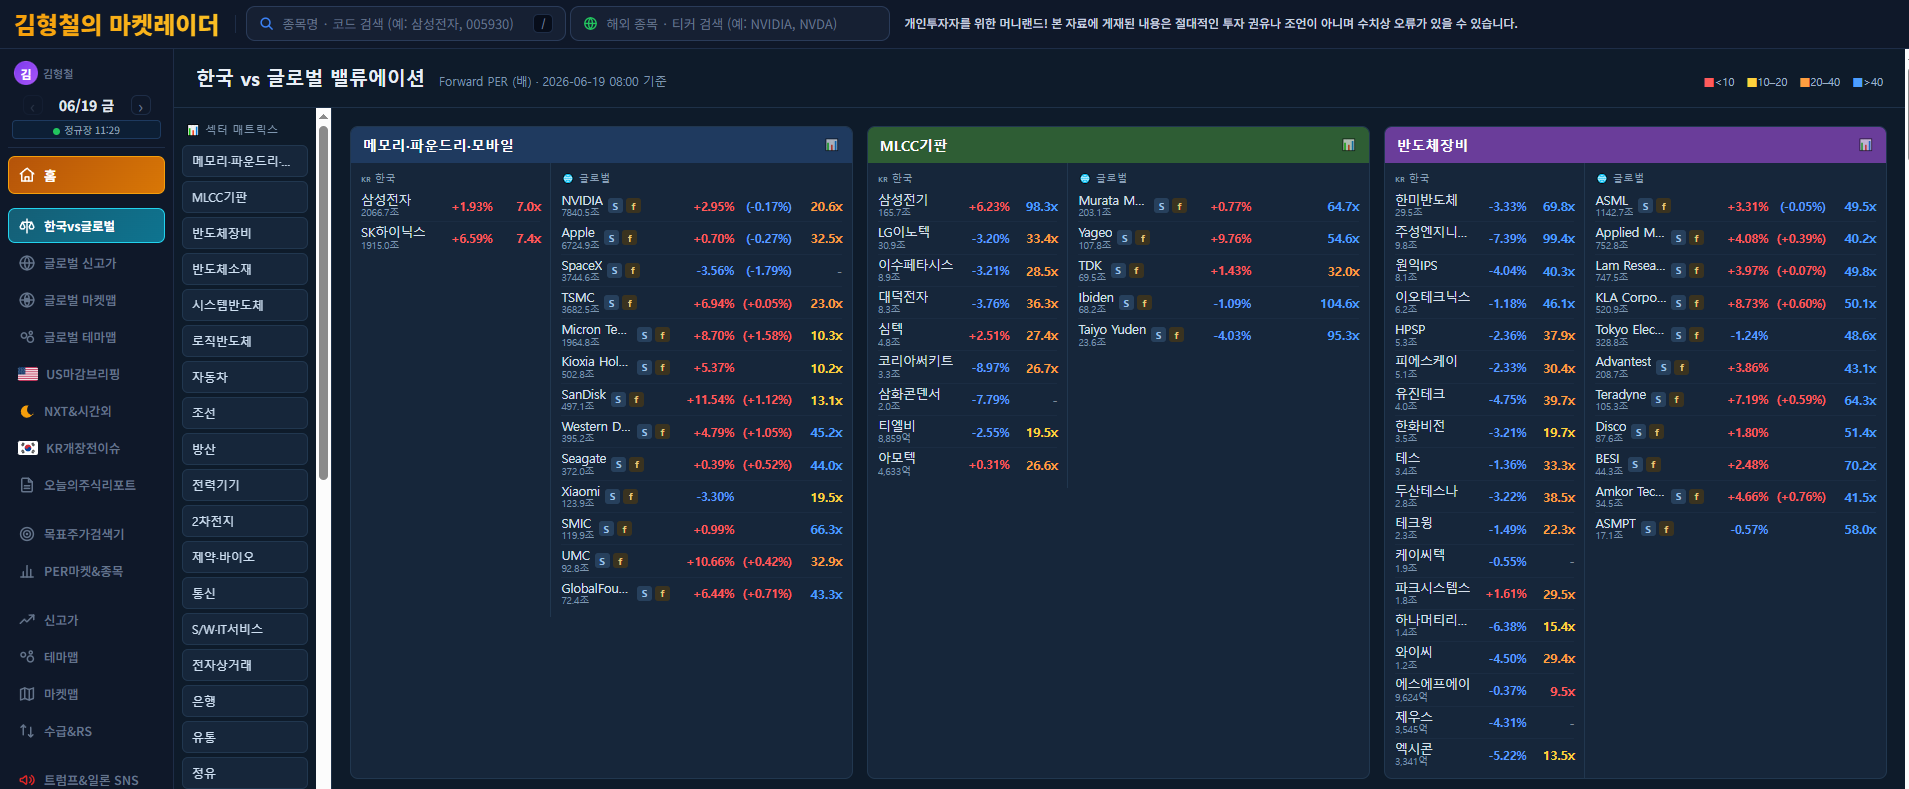Jump to 제약·바이오 sector
1909x789 pixels.
point(245,557)
